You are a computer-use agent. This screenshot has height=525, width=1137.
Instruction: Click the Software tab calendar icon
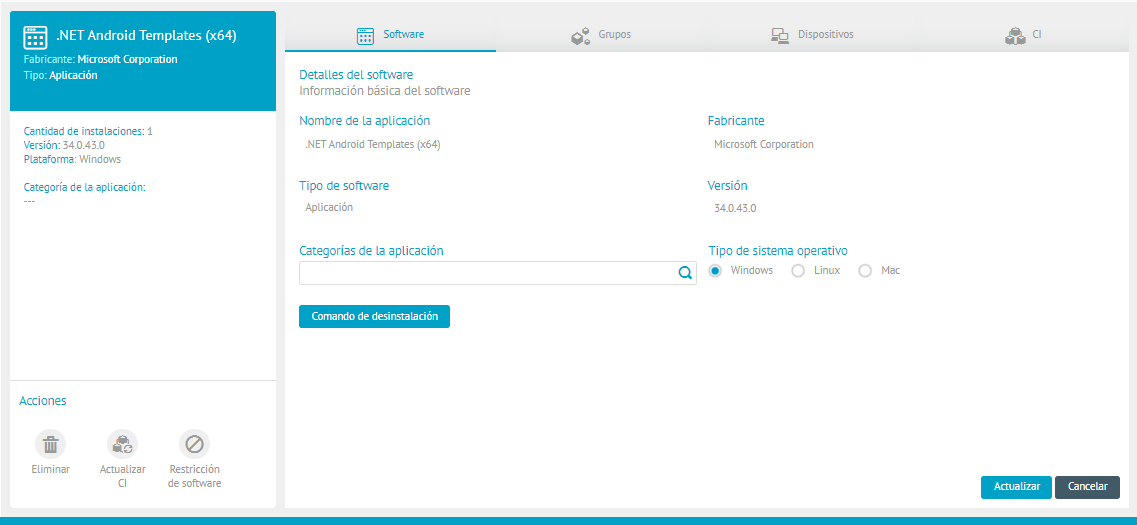(366, 36)
